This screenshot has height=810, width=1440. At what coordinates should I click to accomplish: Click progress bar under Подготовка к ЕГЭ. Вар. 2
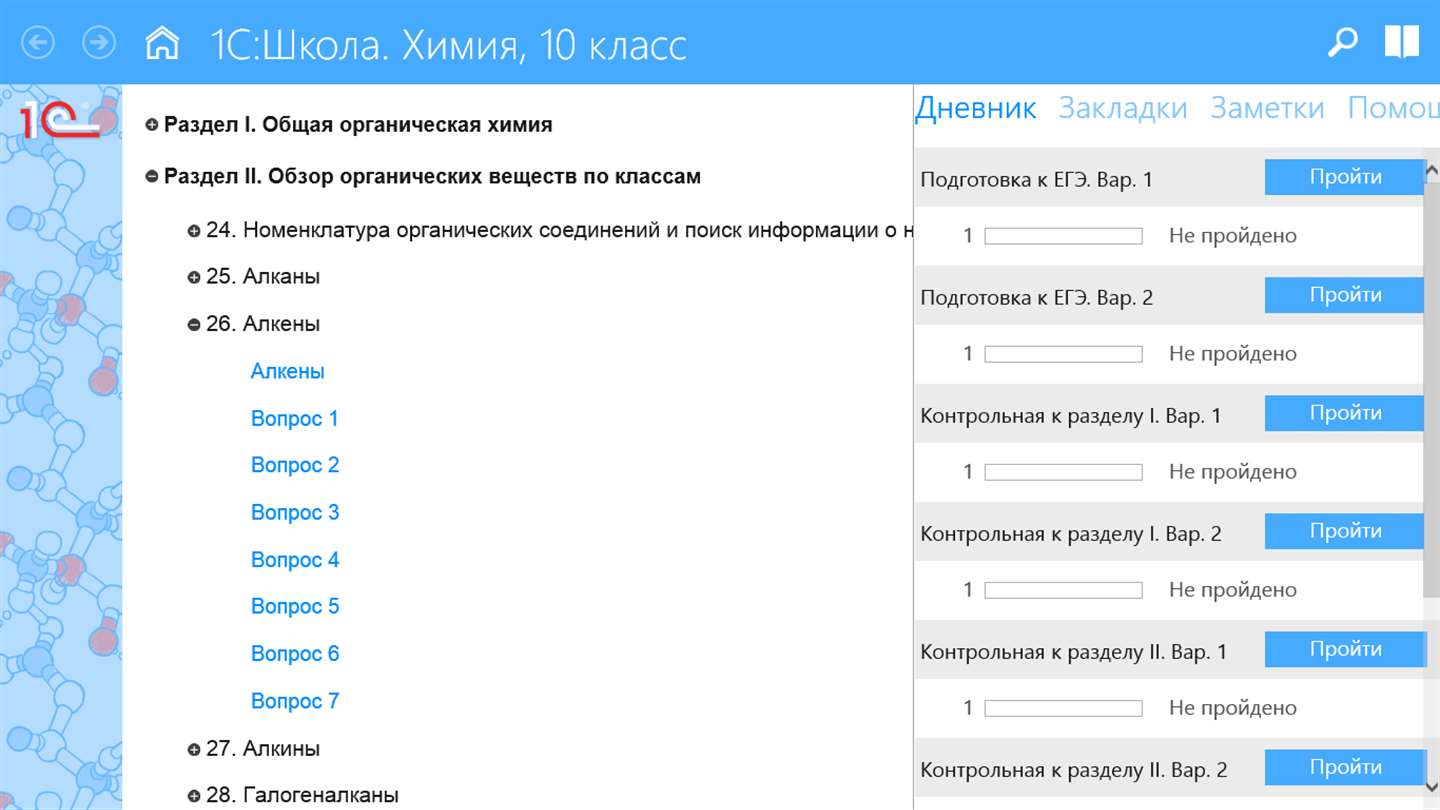click(1063, 354)
